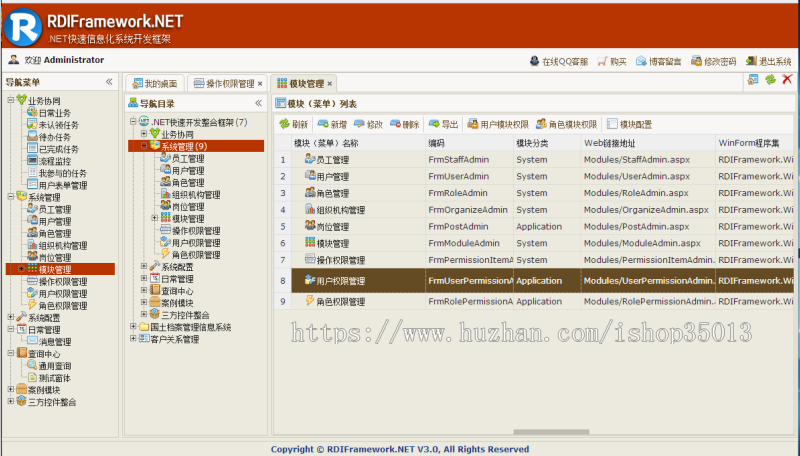Collapse 查询中心 in left navigation menu

tap(11, 353)
